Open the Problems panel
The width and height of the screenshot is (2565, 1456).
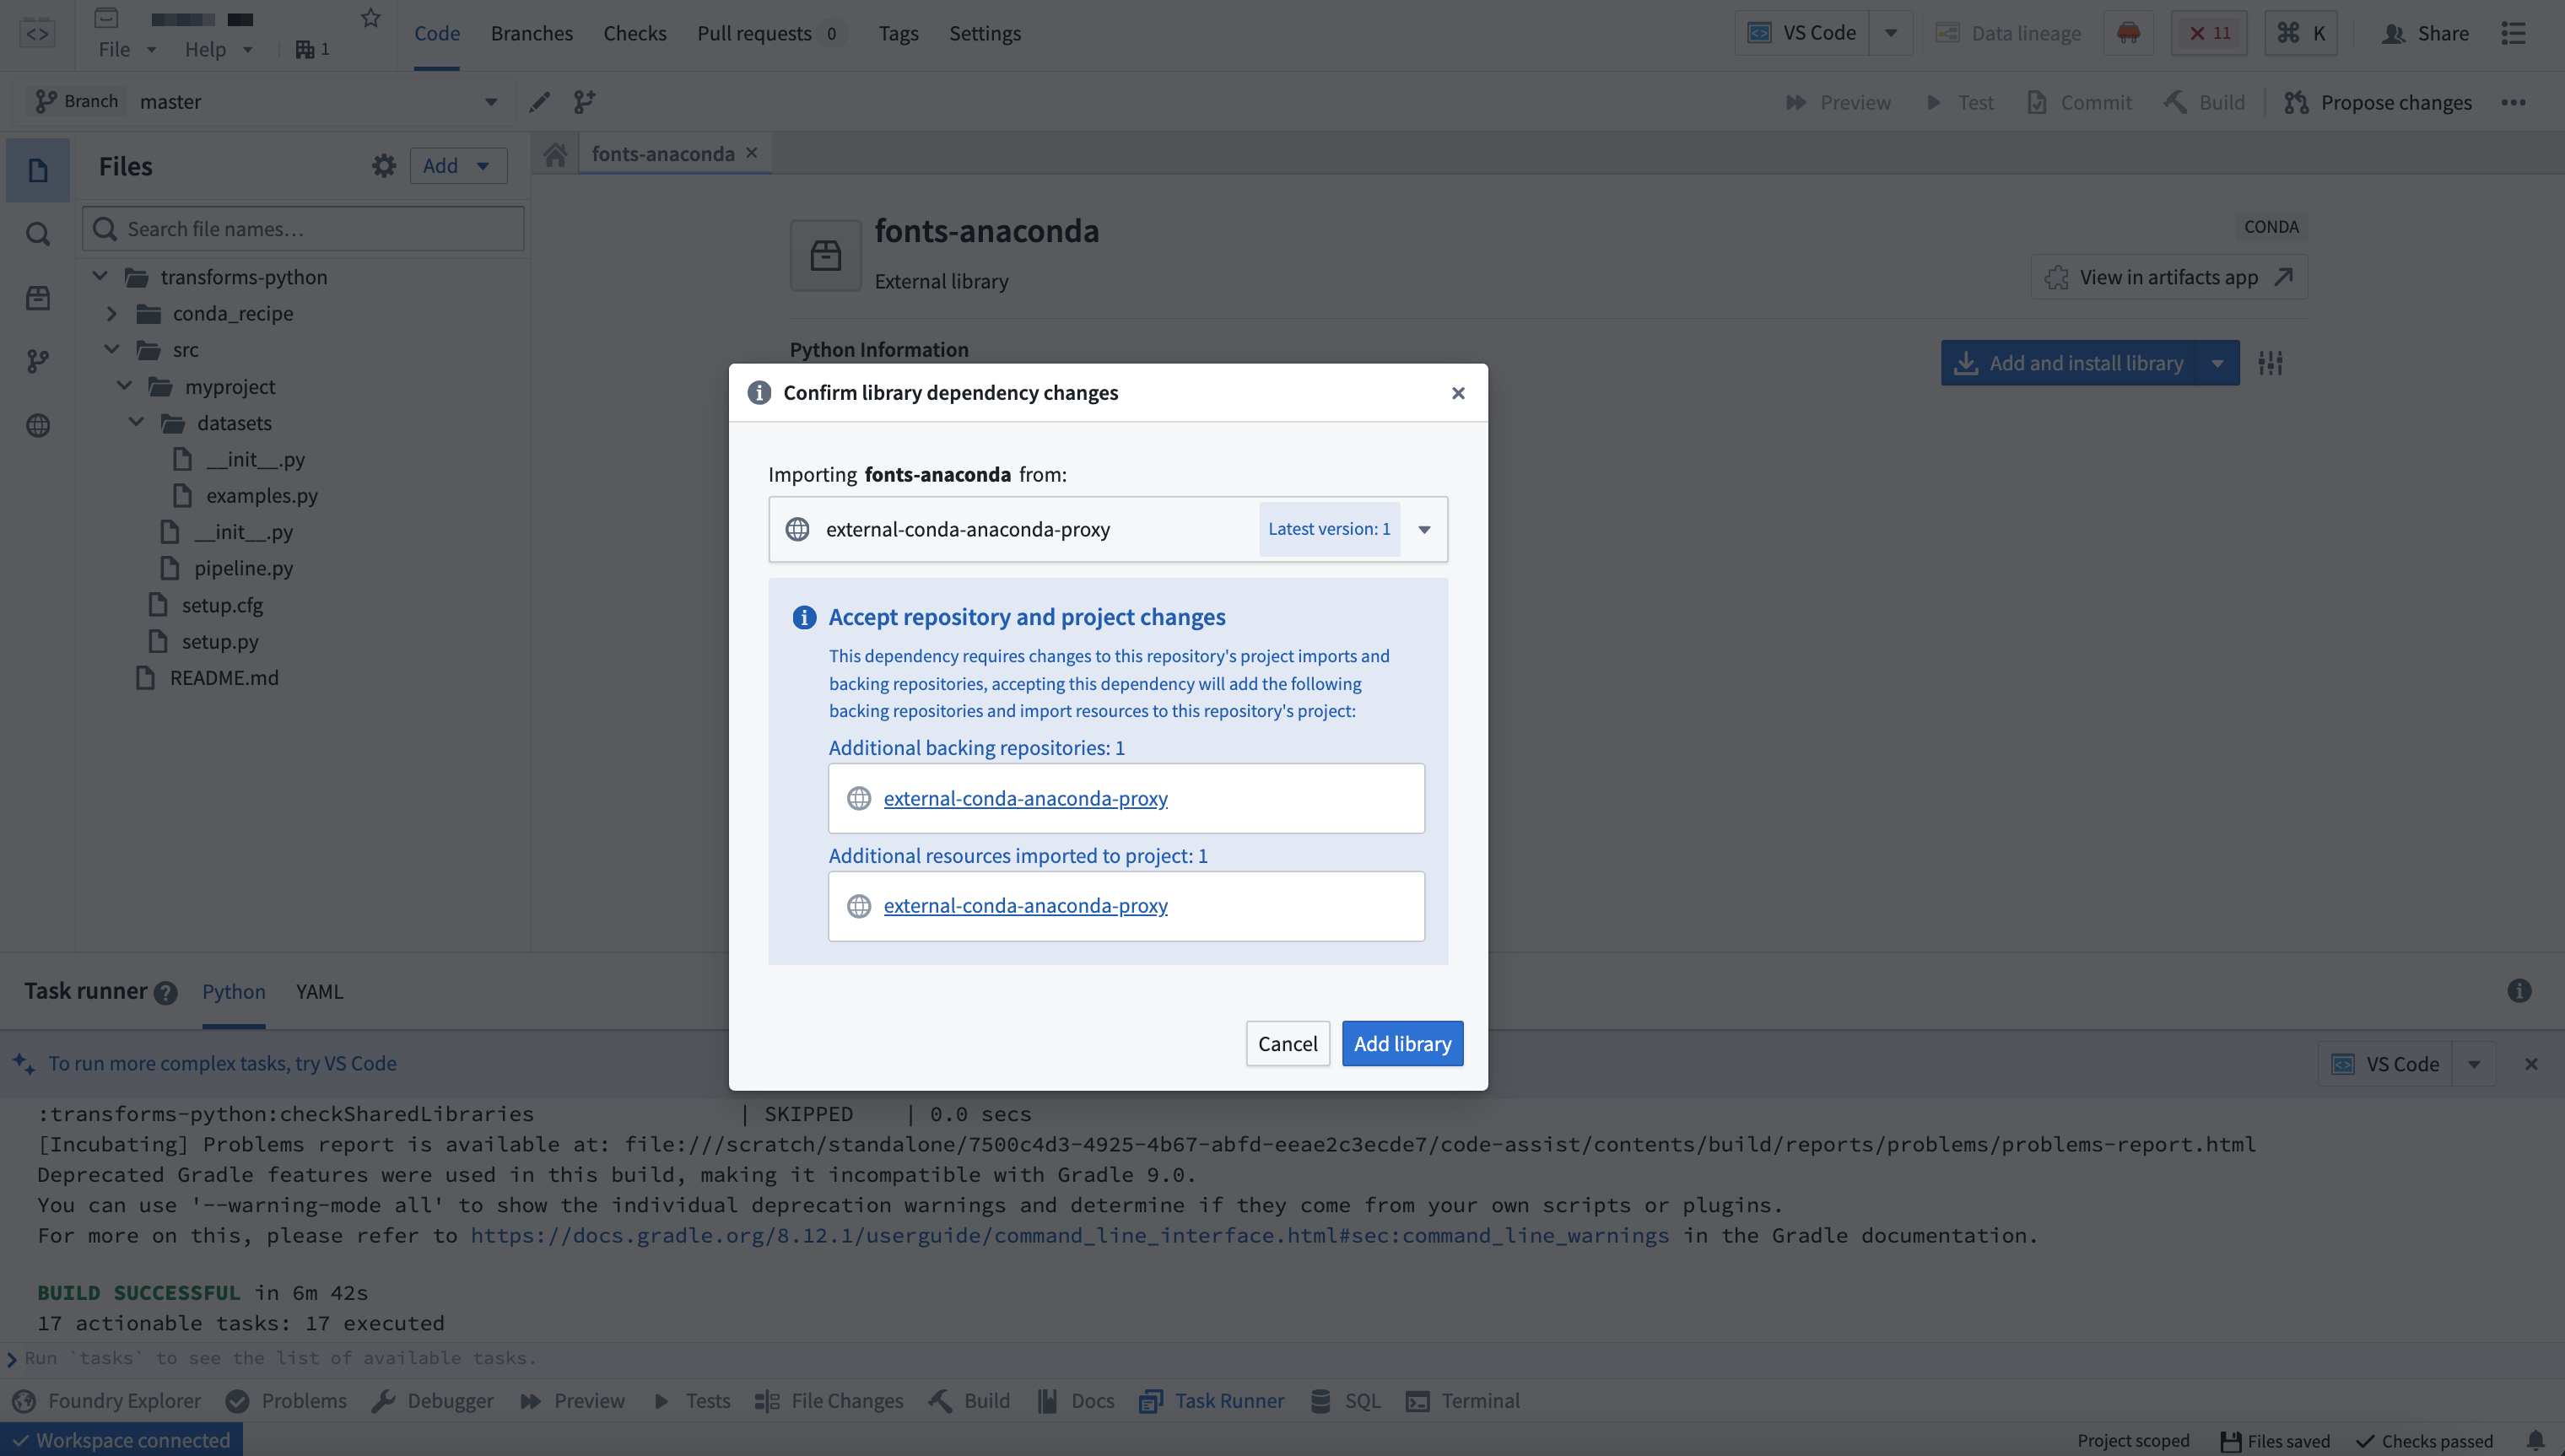(x=286, y=1401)
